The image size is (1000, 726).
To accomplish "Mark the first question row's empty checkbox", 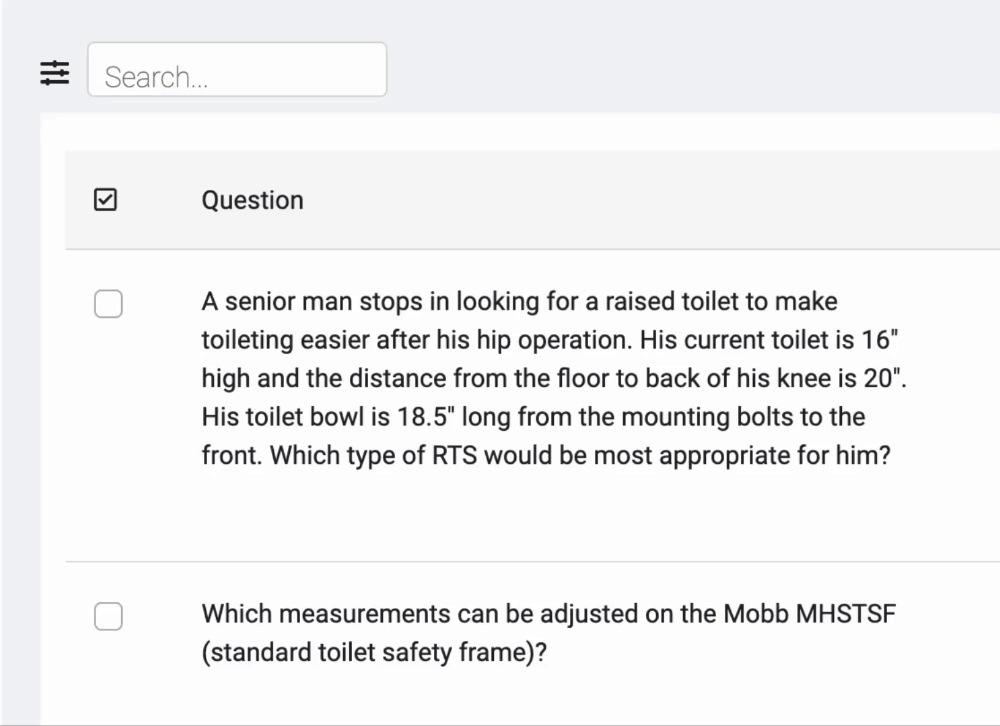I will [108, 304].
